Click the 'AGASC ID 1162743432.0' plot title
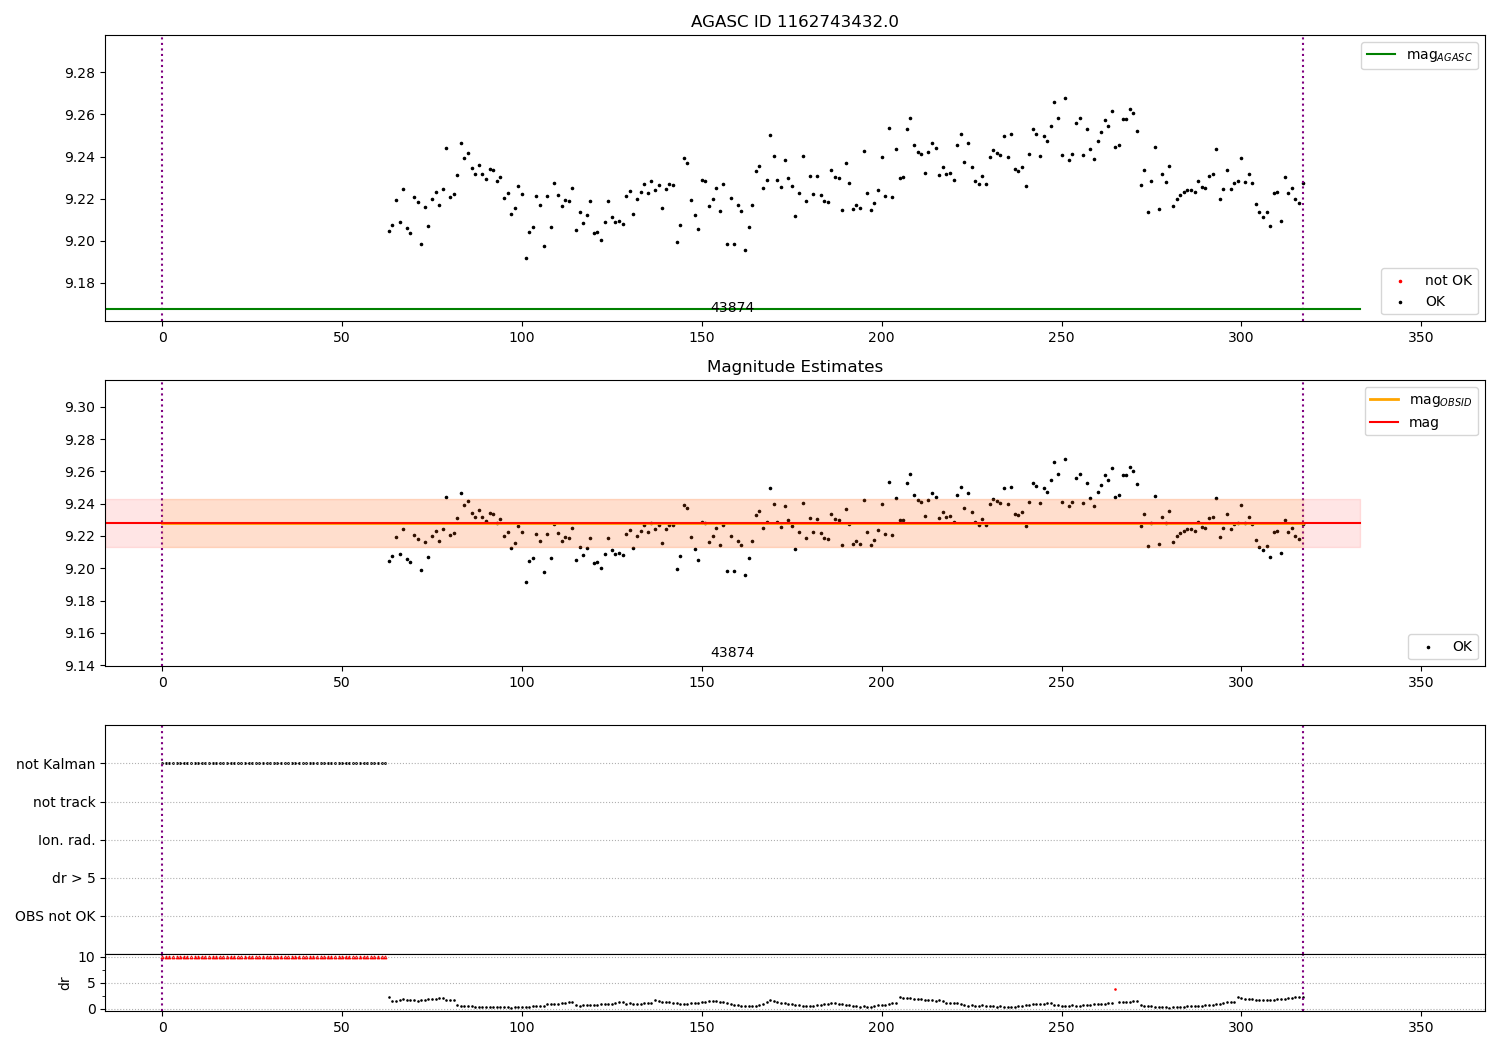 click(795, 22)
